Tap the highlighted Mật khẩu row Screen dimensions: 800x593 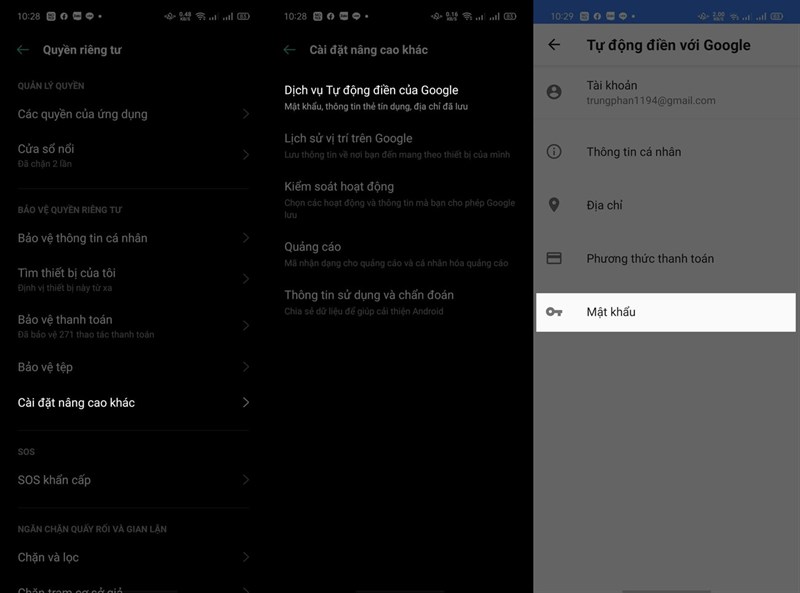pyautogui.click(x=666, y=312)
